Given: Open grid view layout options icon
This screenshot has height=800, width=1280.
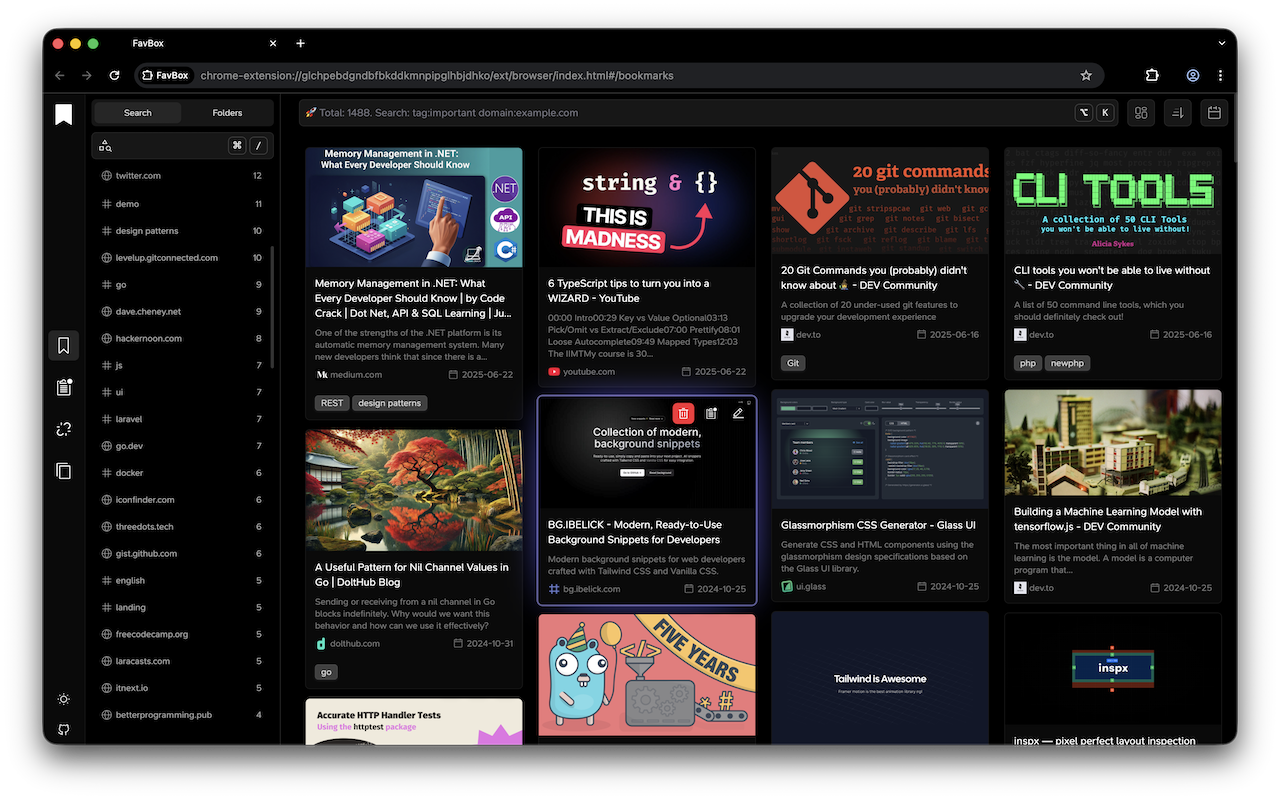Looking at the screenshot, I should pos(1140,112).
